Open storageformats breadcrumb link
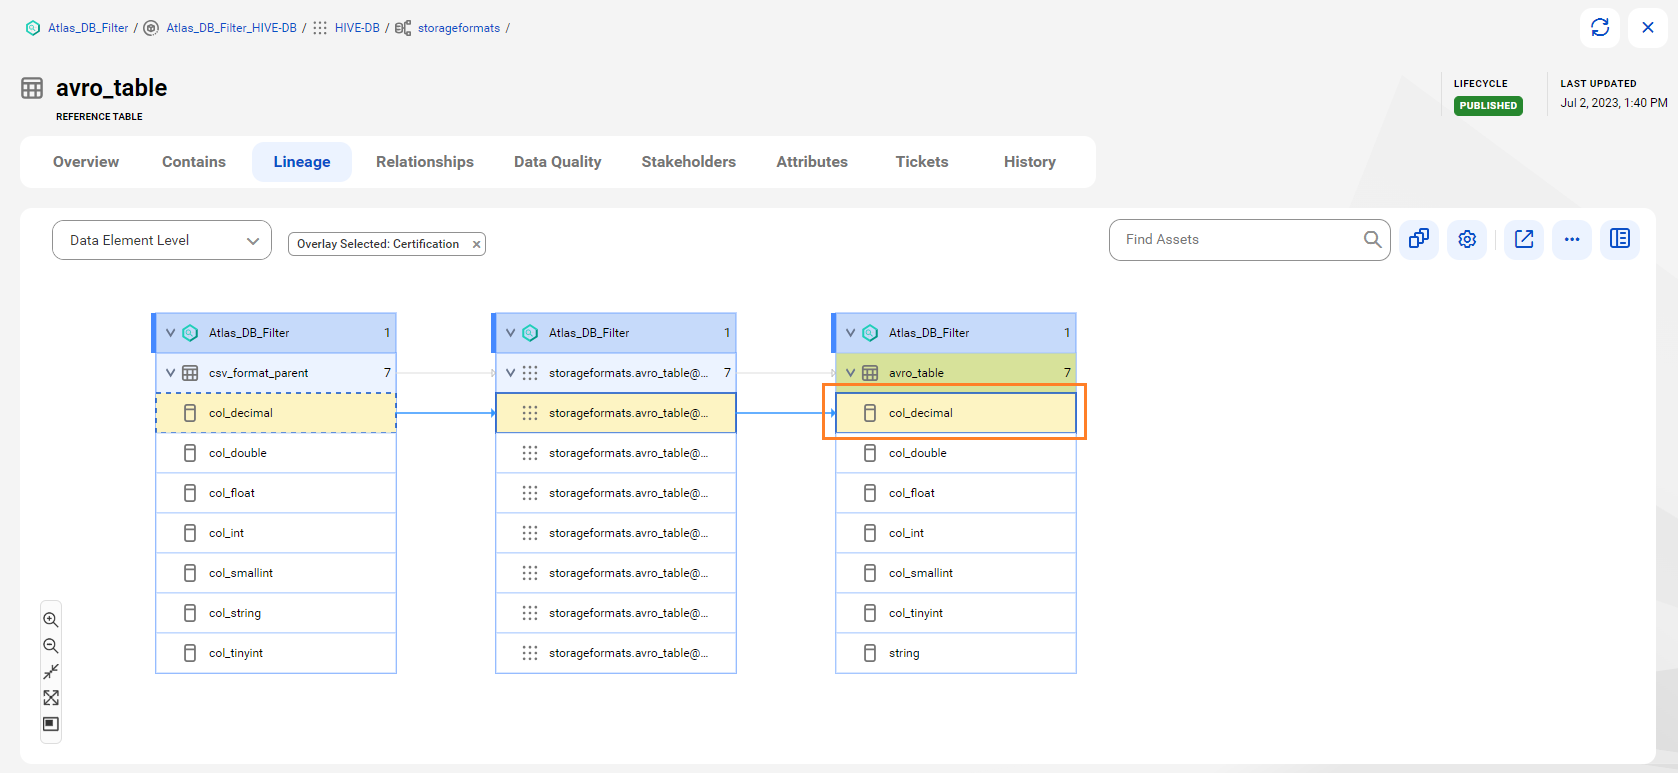Image resolution: width=1678 pixels, height=773 pixels. click(x=459, y=28)
